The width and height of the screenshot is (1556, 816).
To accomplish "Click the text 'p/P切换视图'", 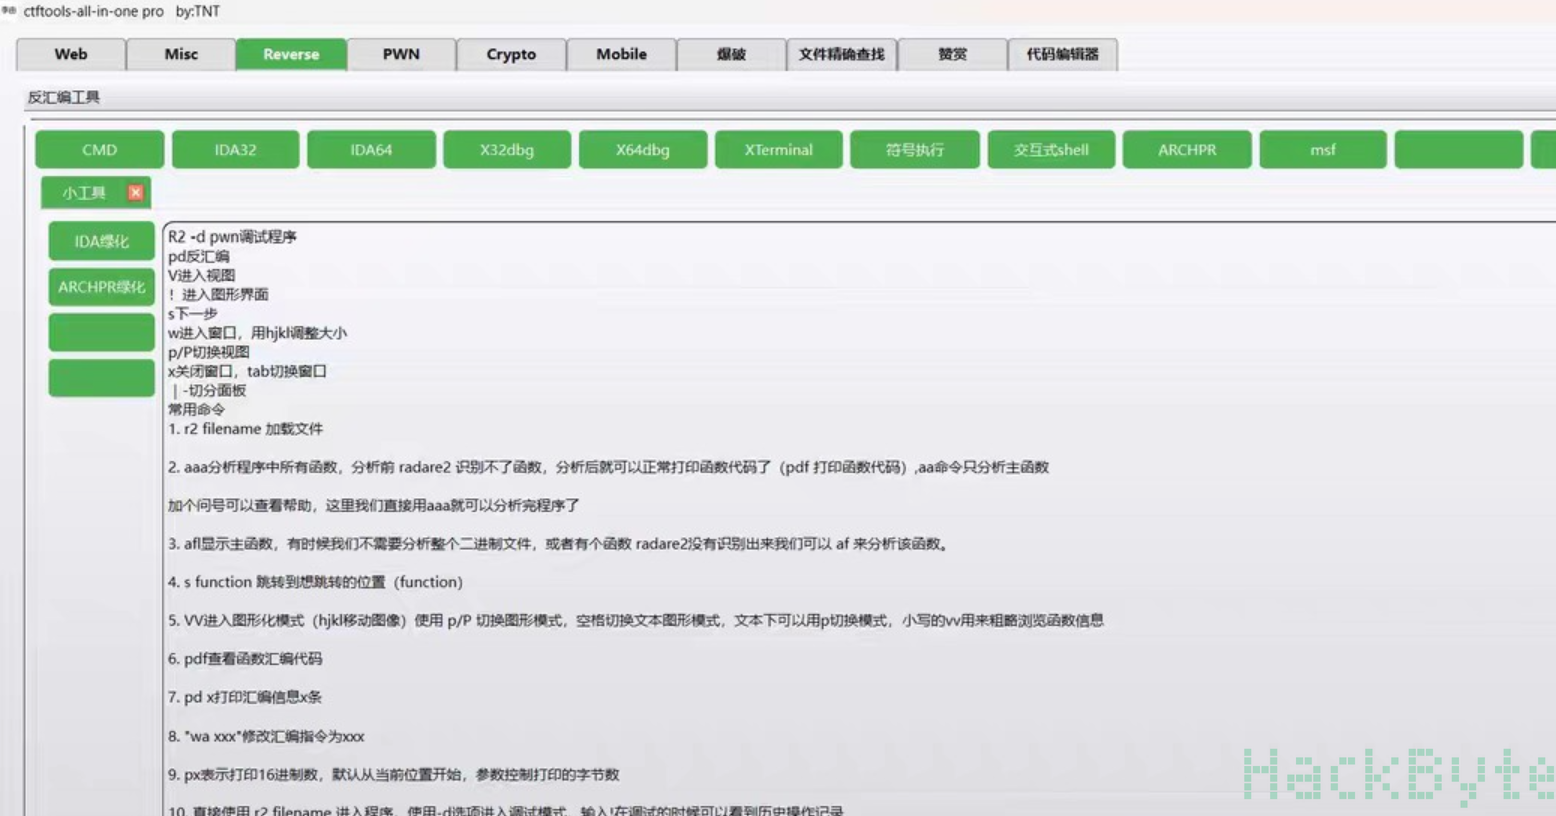I will point(209,352).
